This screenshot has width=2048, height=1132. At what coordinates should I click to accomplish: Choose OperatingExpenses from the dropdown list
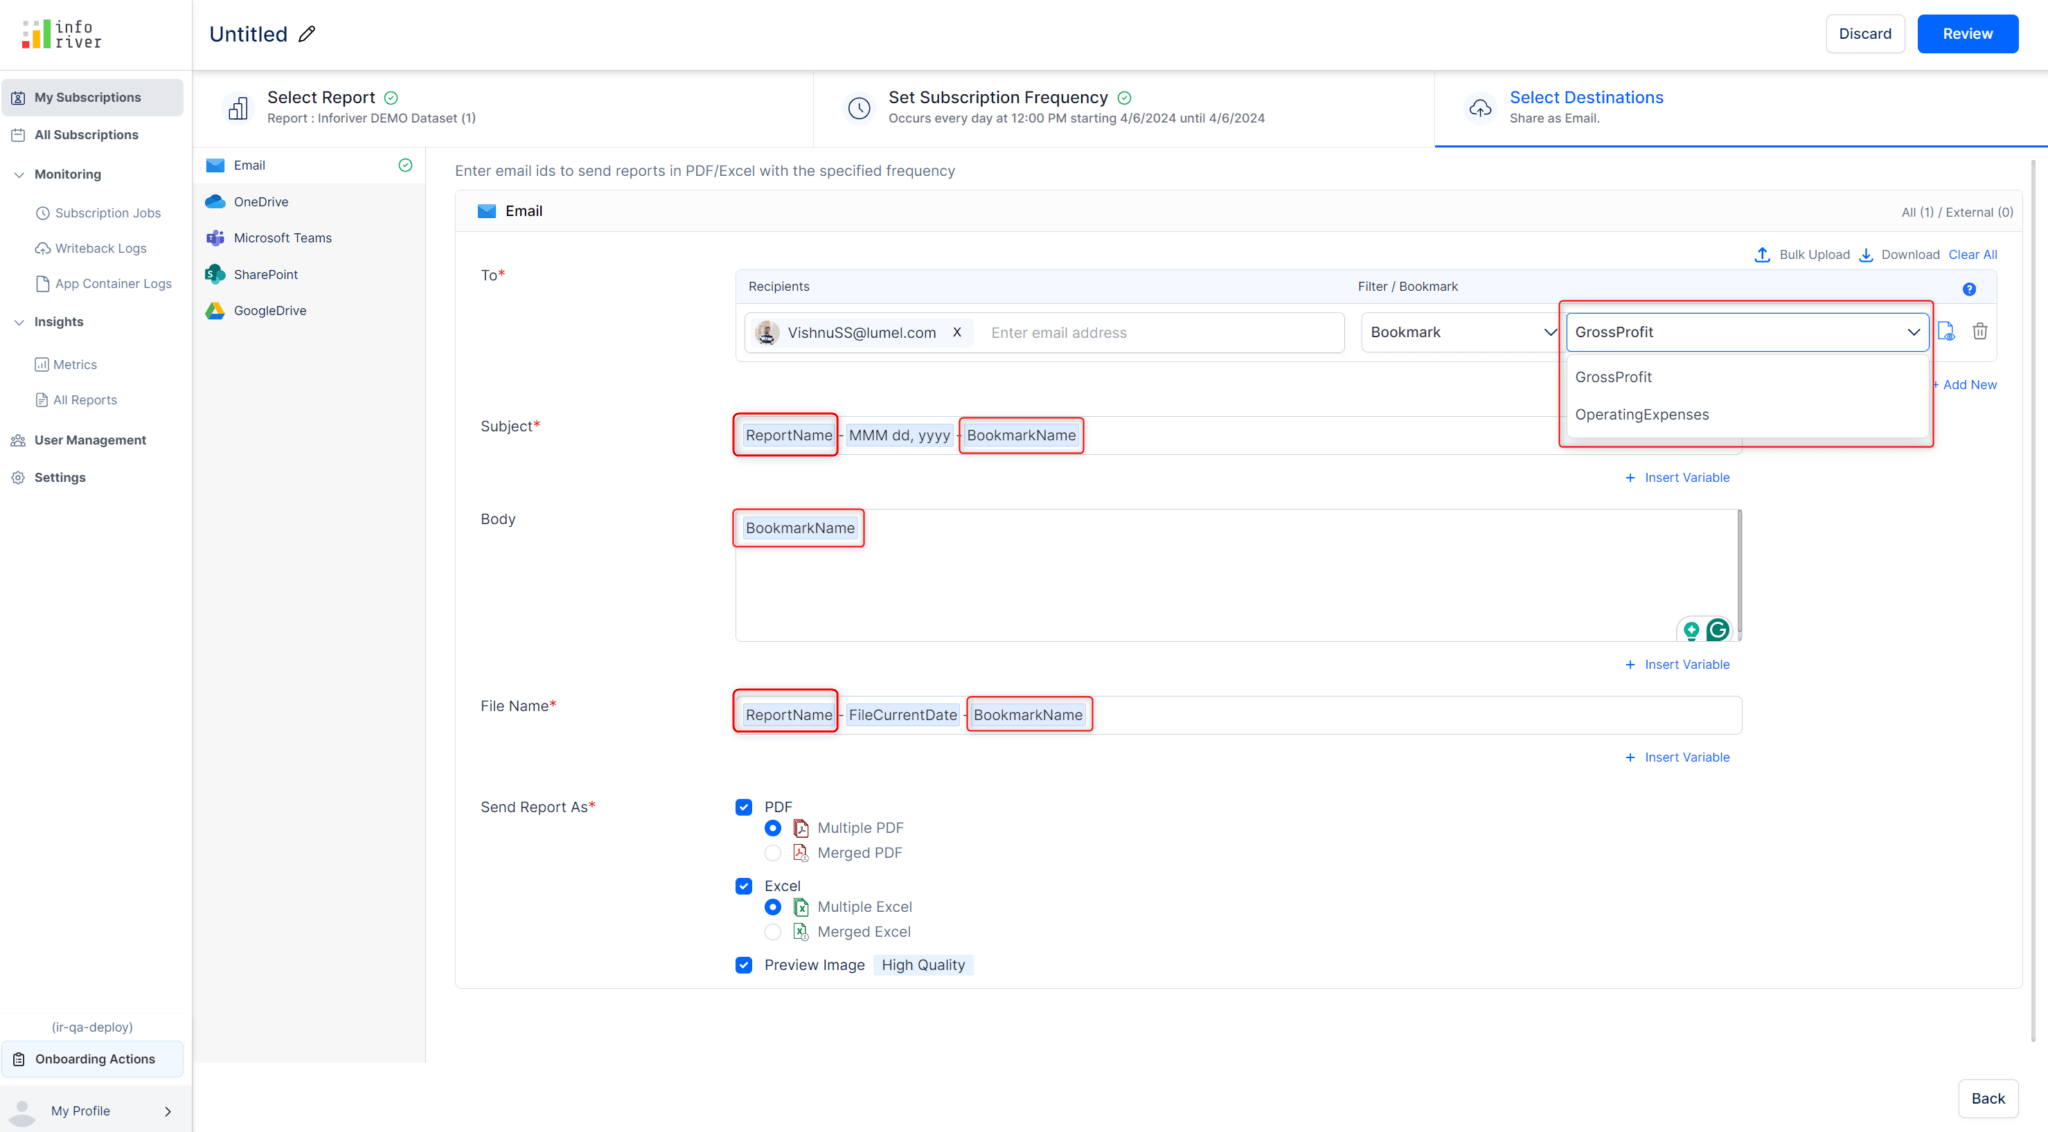pyautogui.click(x=1641, y=415)
